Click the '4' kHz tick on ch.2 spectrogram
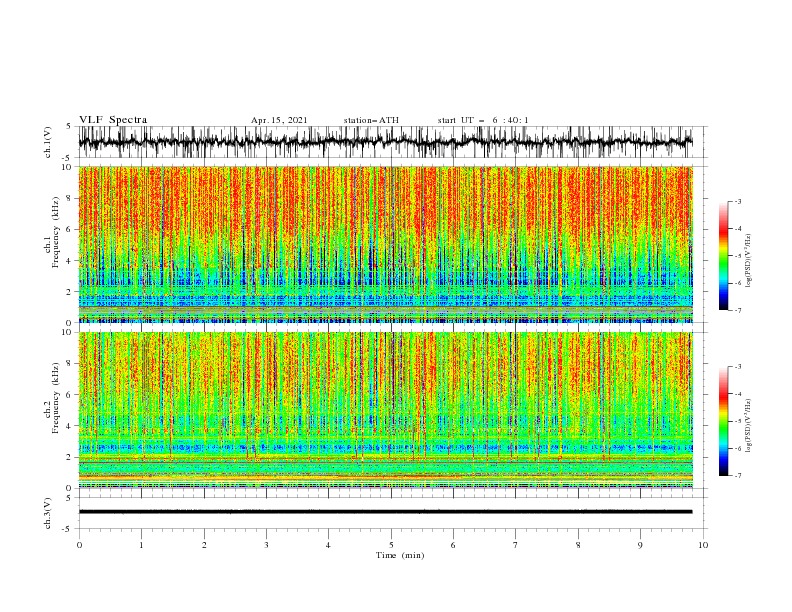Viewport: 792px width, 612px height. [x=70, y=426]
